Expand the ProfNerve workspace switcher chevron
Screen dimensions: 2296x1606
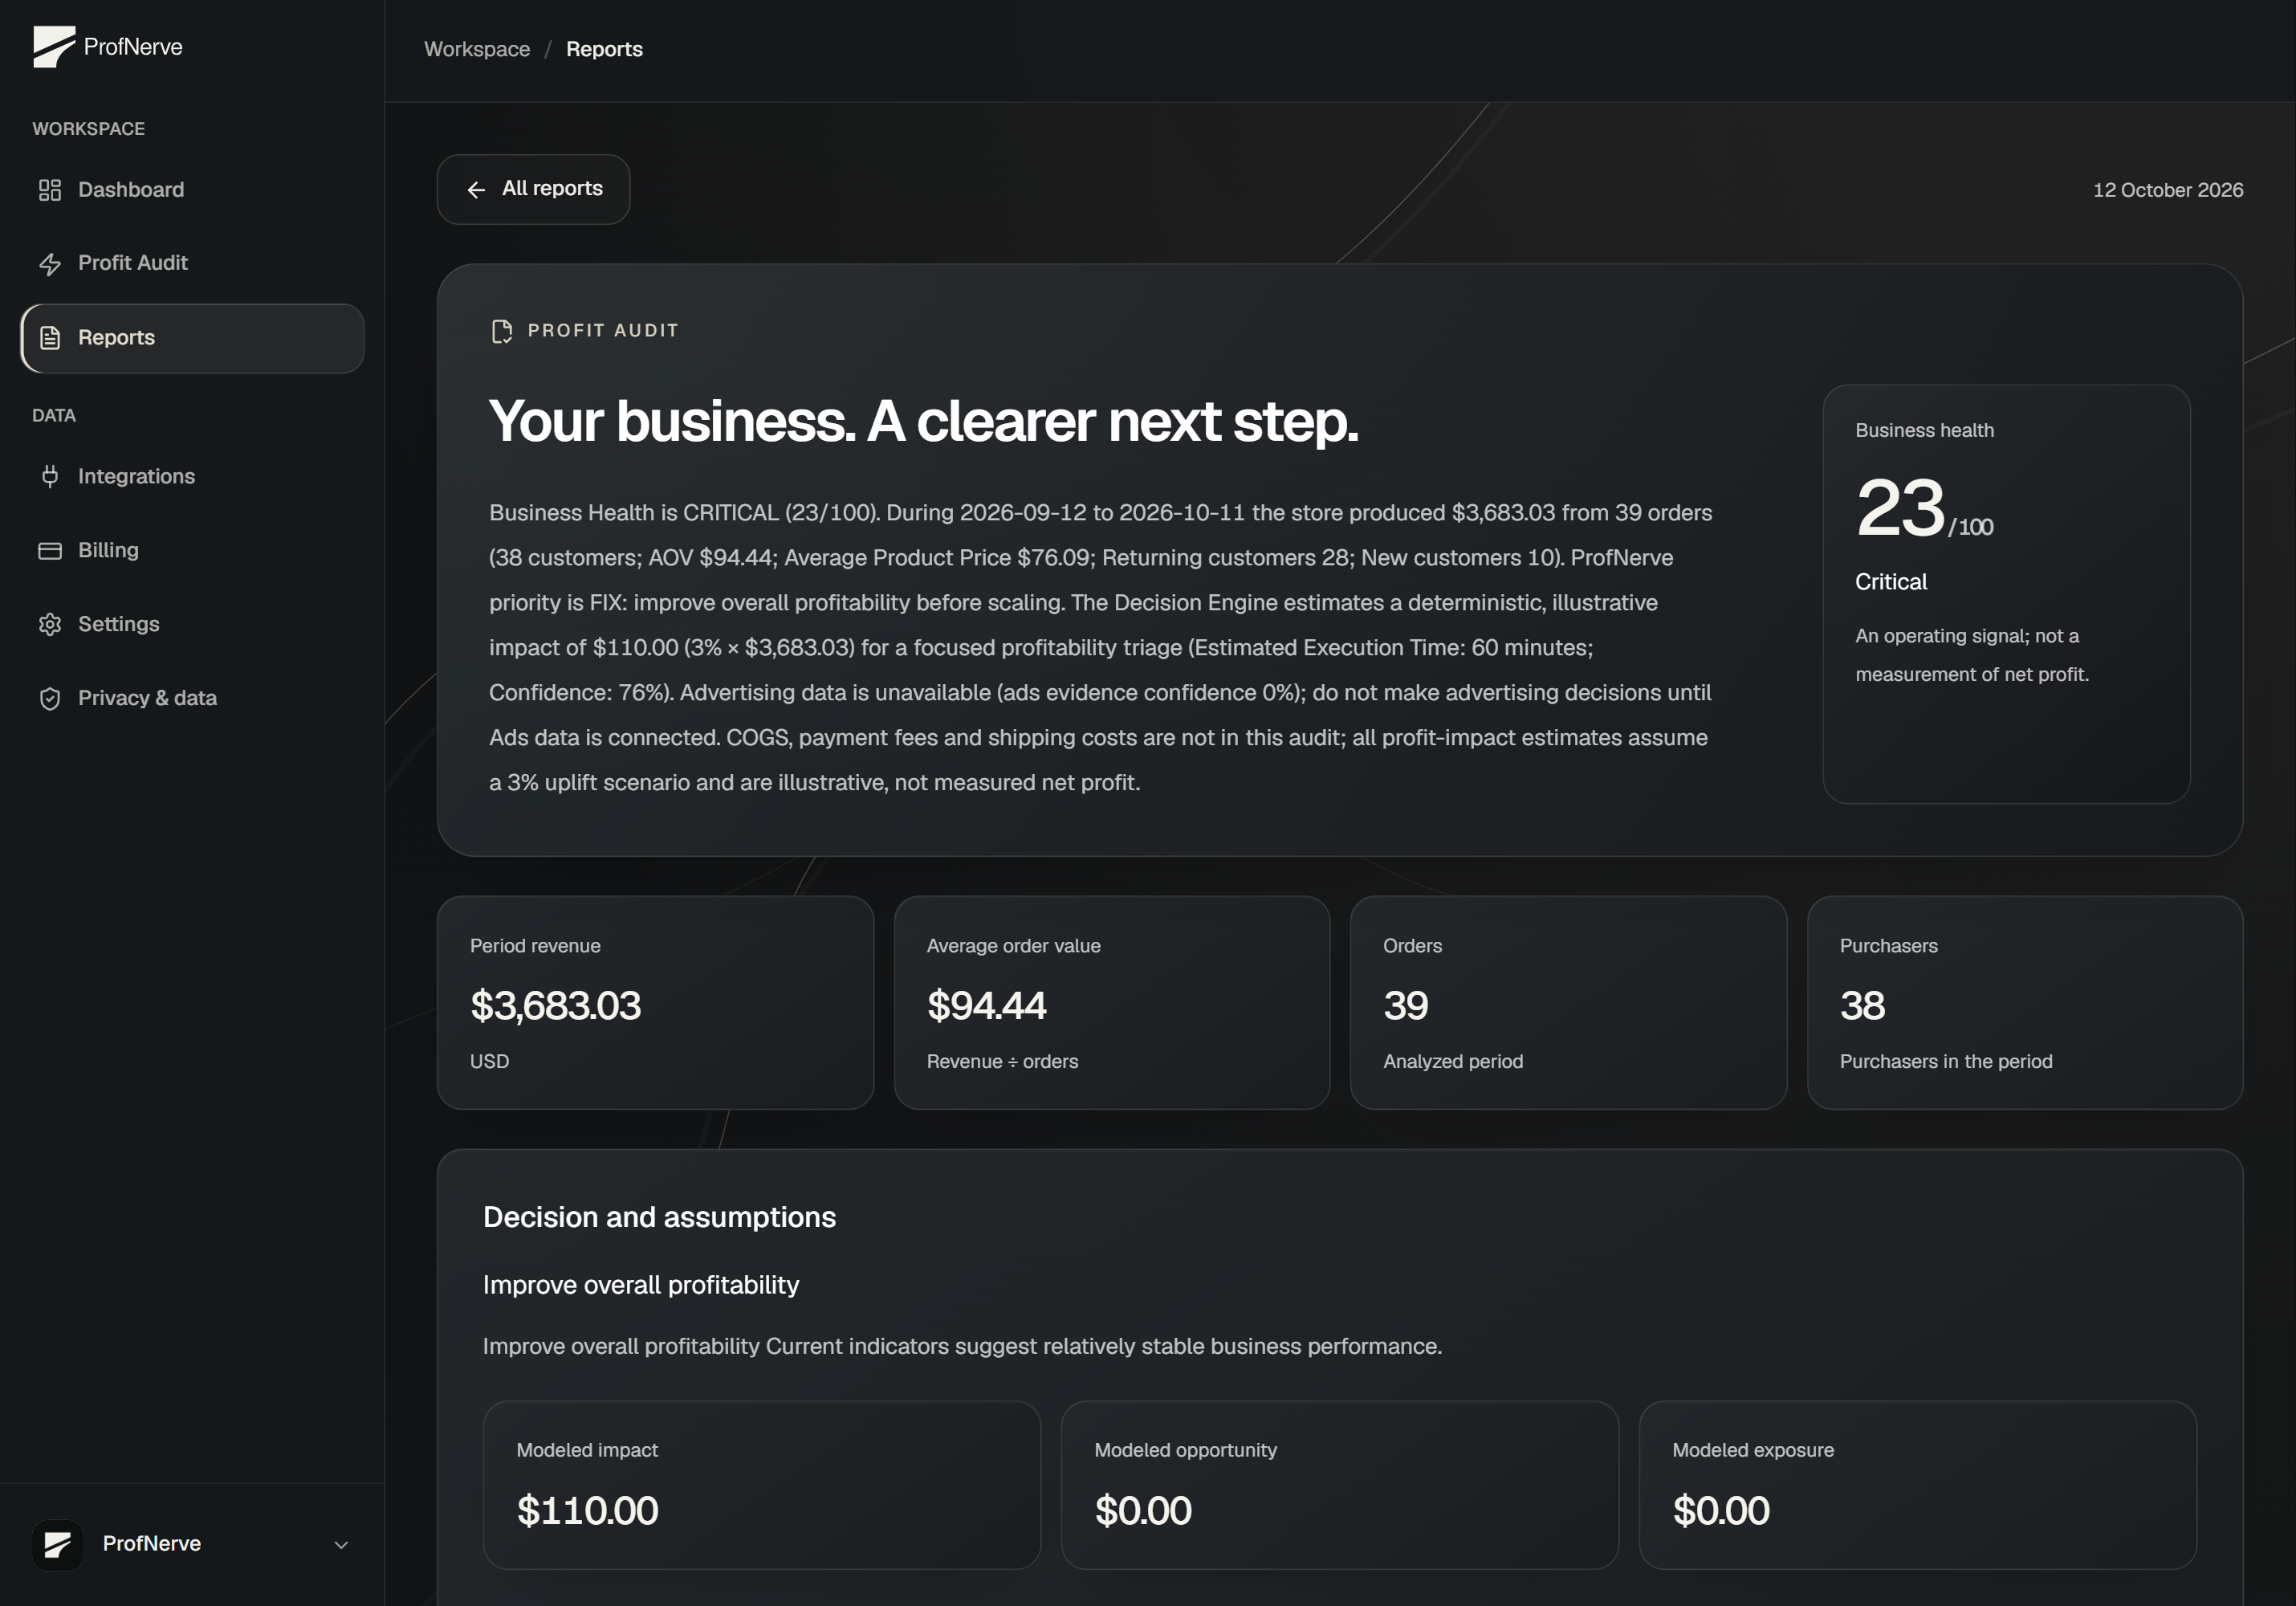pos(341,1545)
